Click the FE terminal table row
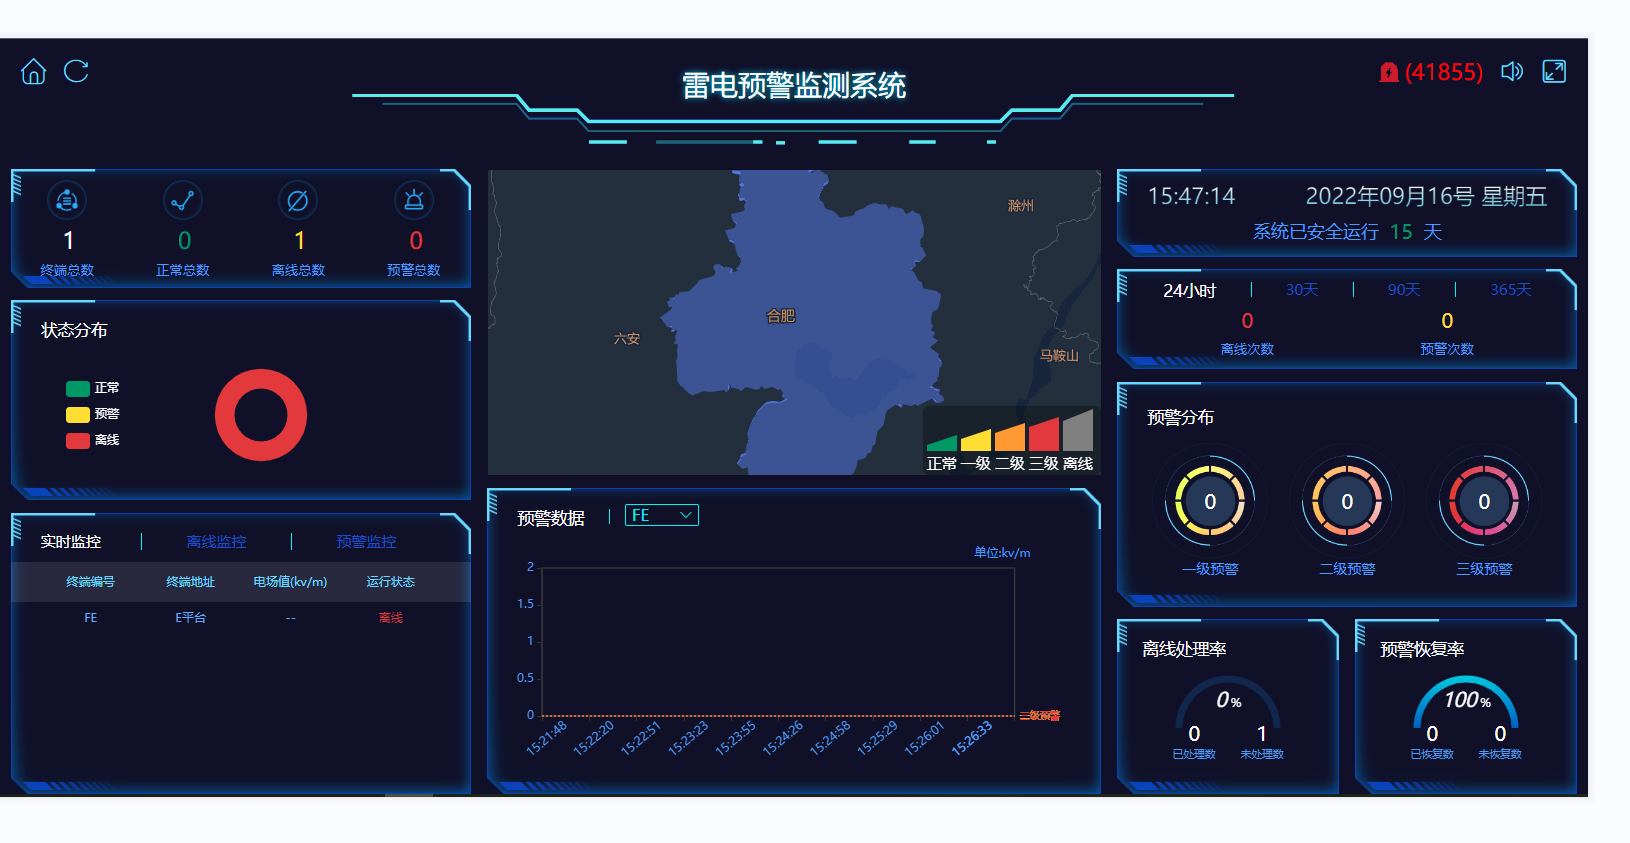Screen dimensions: 1630x843 [240, 618]
